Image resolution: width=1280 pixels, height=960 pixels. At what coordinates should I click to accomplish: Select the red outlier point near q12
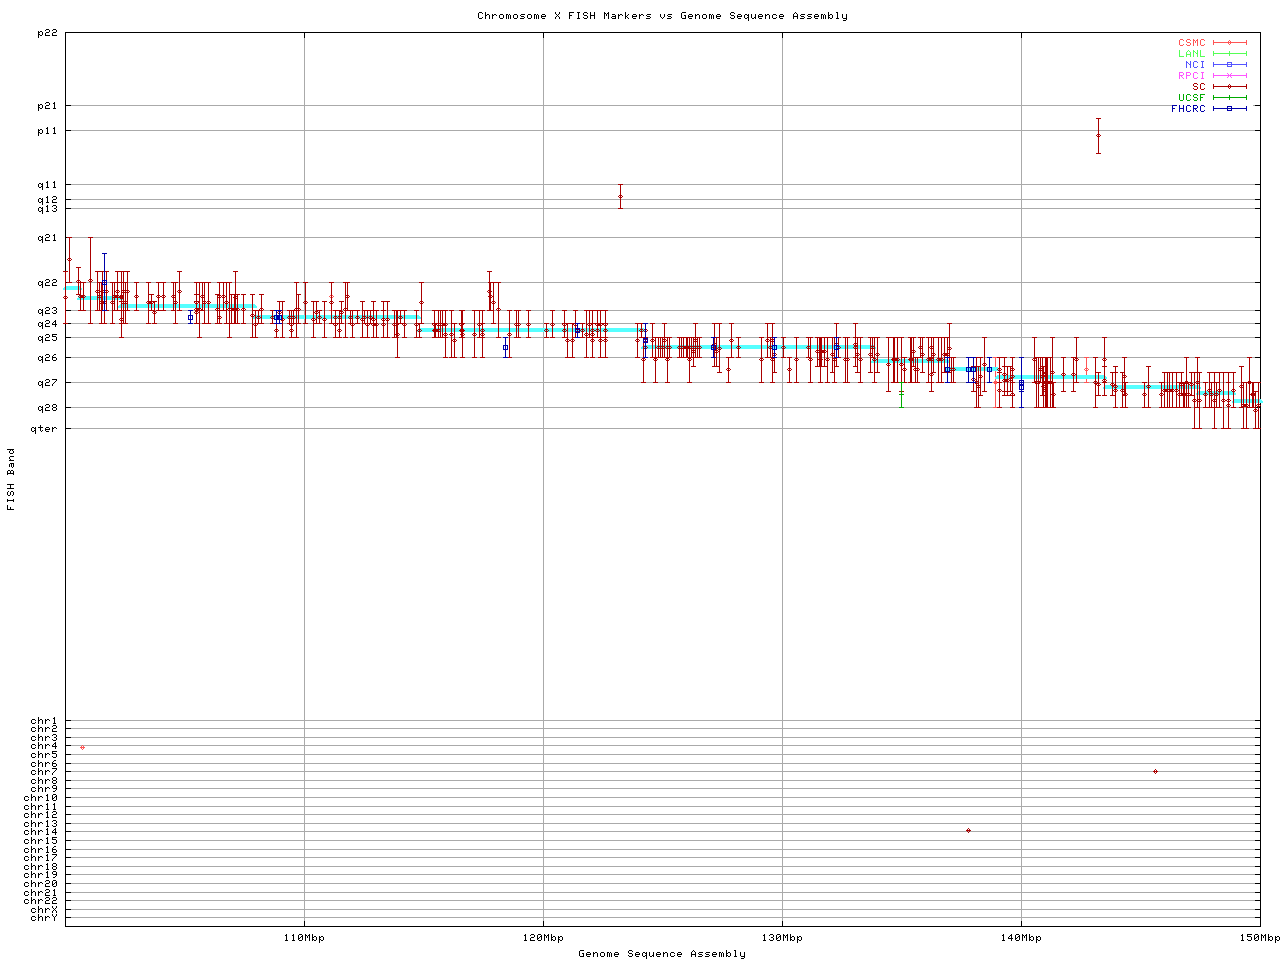pos(620,197)
